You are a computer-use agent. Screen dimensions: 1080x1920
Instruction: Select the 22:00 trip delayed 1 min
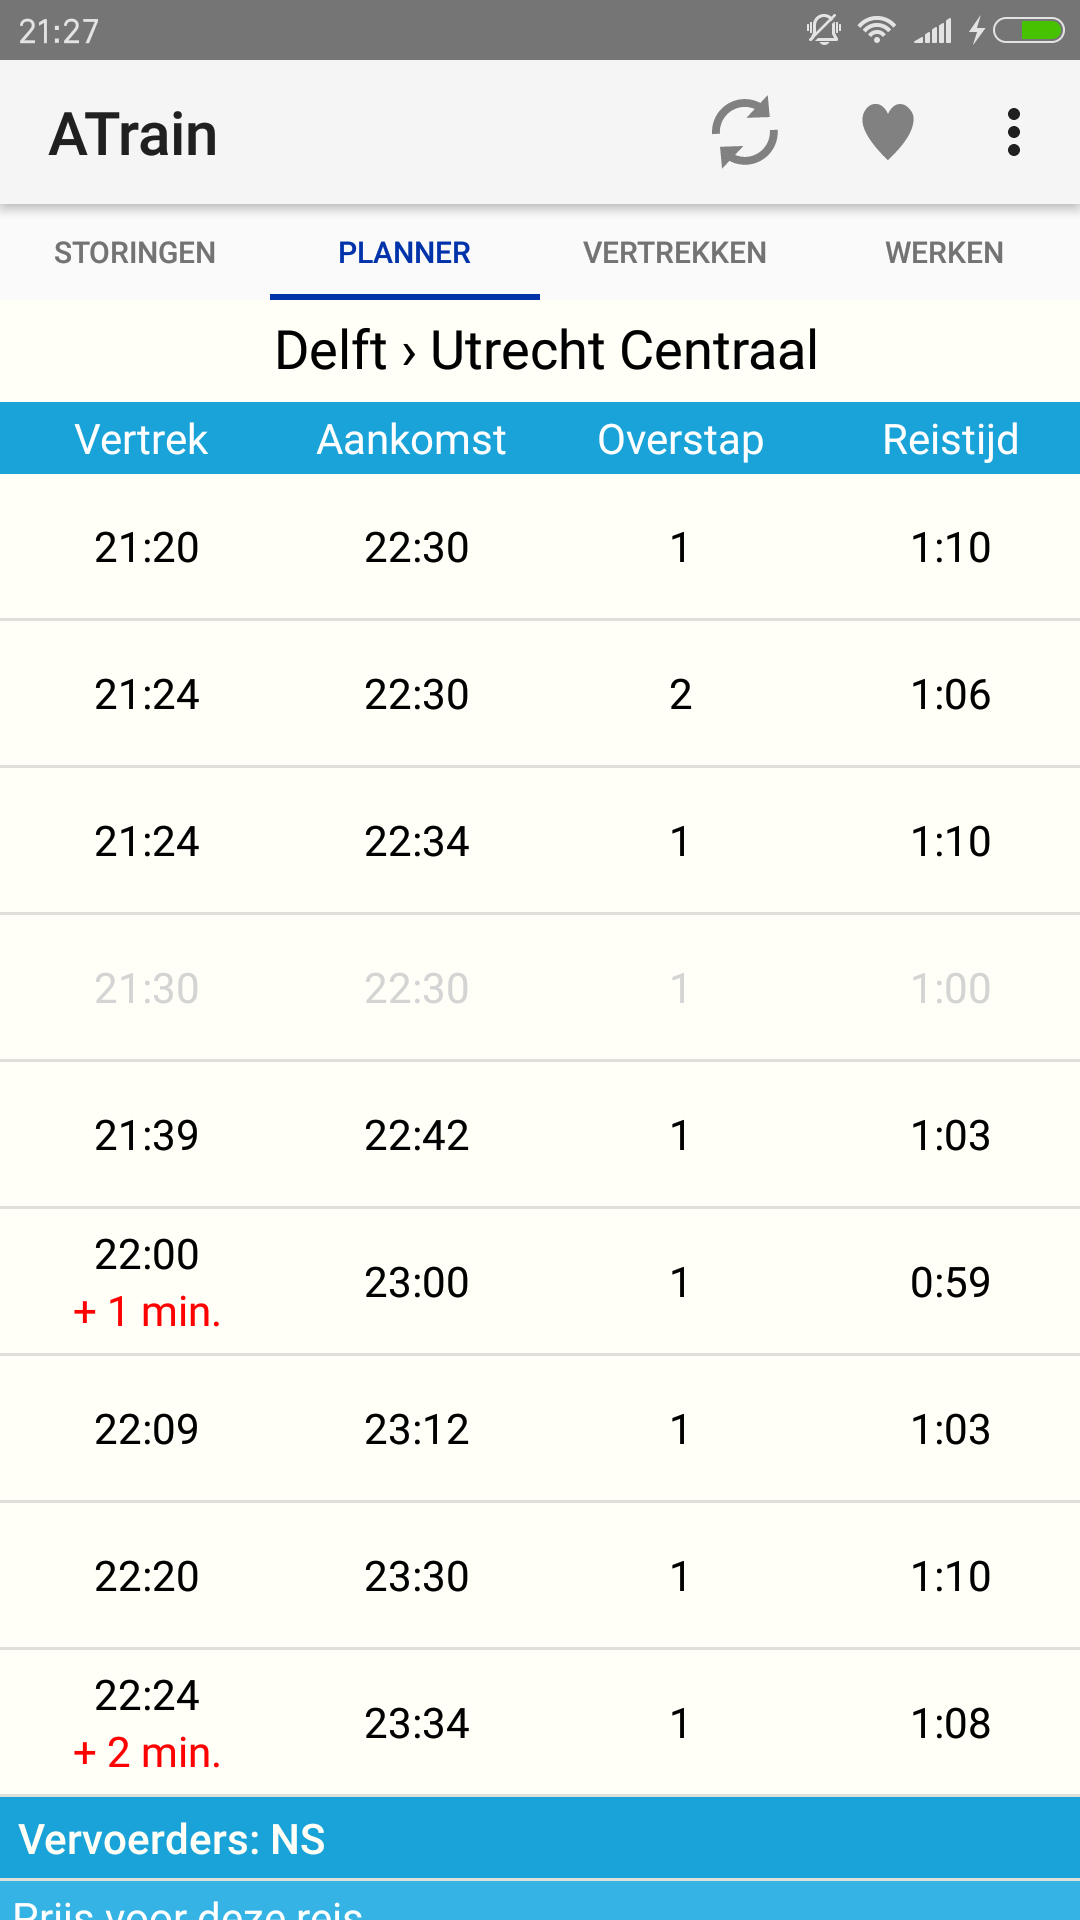(x=540, y=1282)
